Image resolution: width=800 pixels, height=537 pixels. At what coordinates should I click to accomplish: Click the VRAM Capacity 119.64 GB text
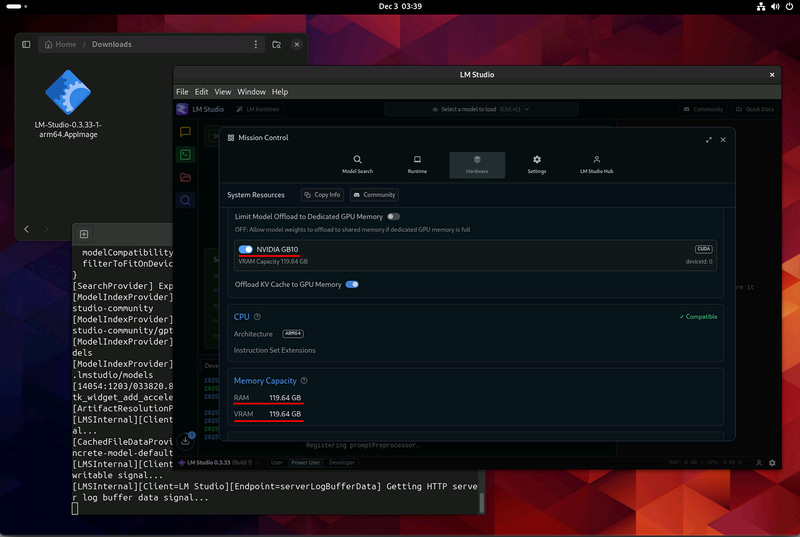point(273,262)
